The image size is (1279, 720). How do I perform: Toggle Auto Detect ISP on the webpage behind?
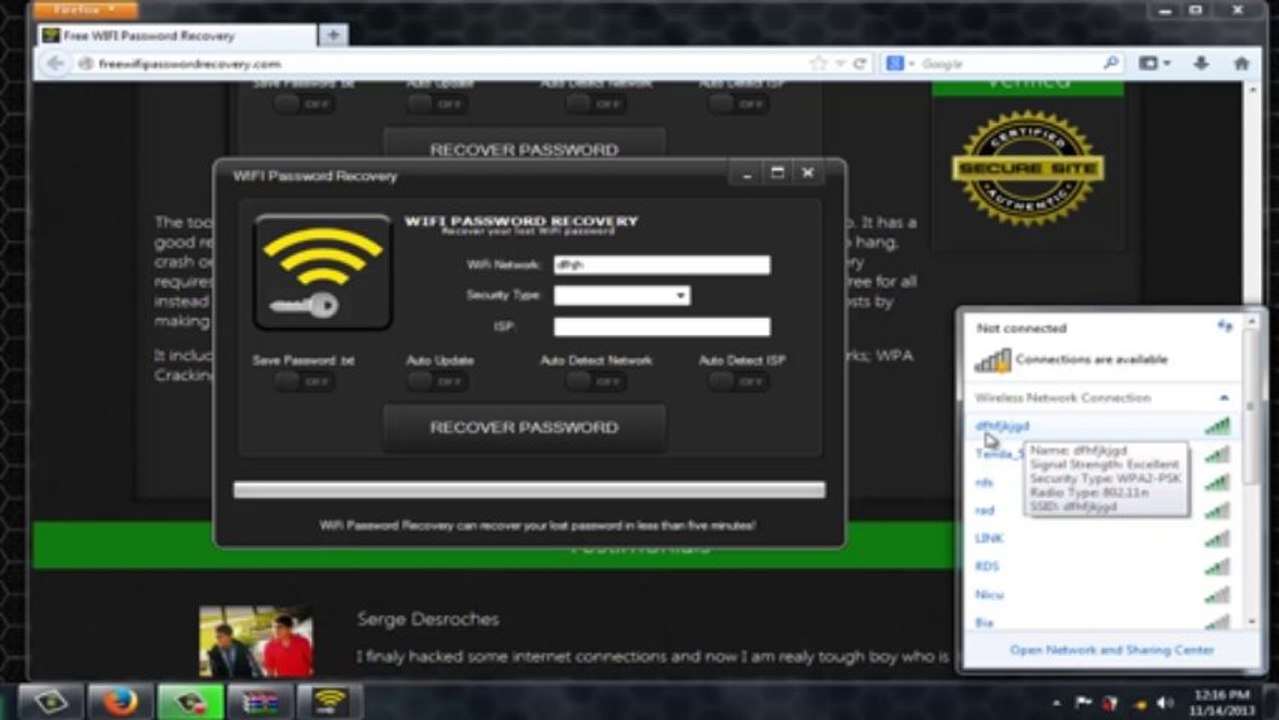tap(739, 104)
